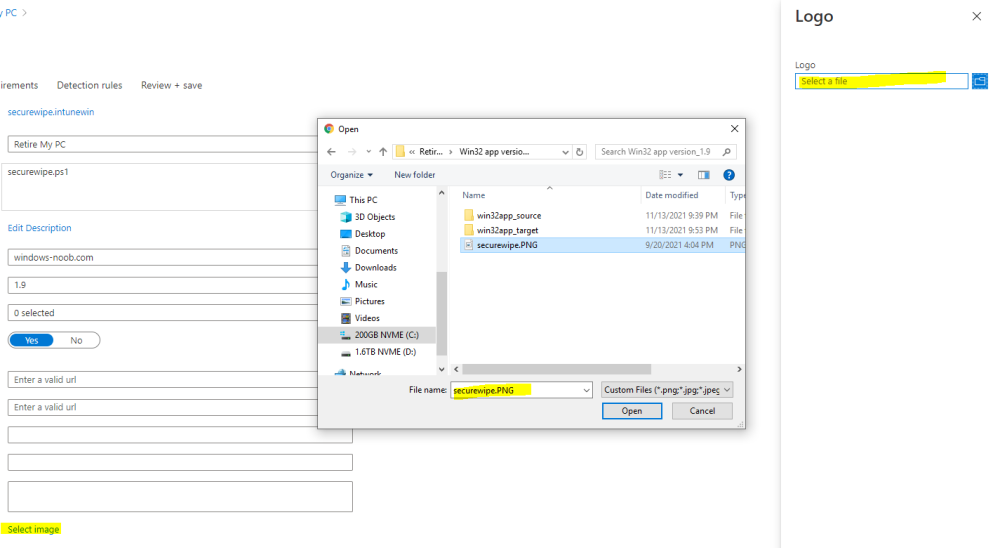Click the Forward arrow in the Open dialog

(351, 152)
